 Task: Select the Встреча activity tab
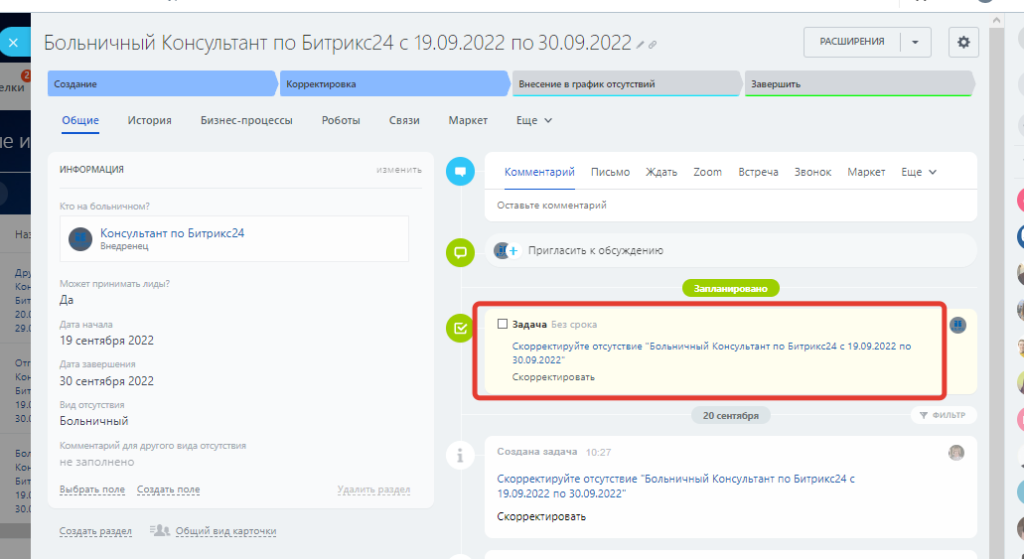[758, 172]
